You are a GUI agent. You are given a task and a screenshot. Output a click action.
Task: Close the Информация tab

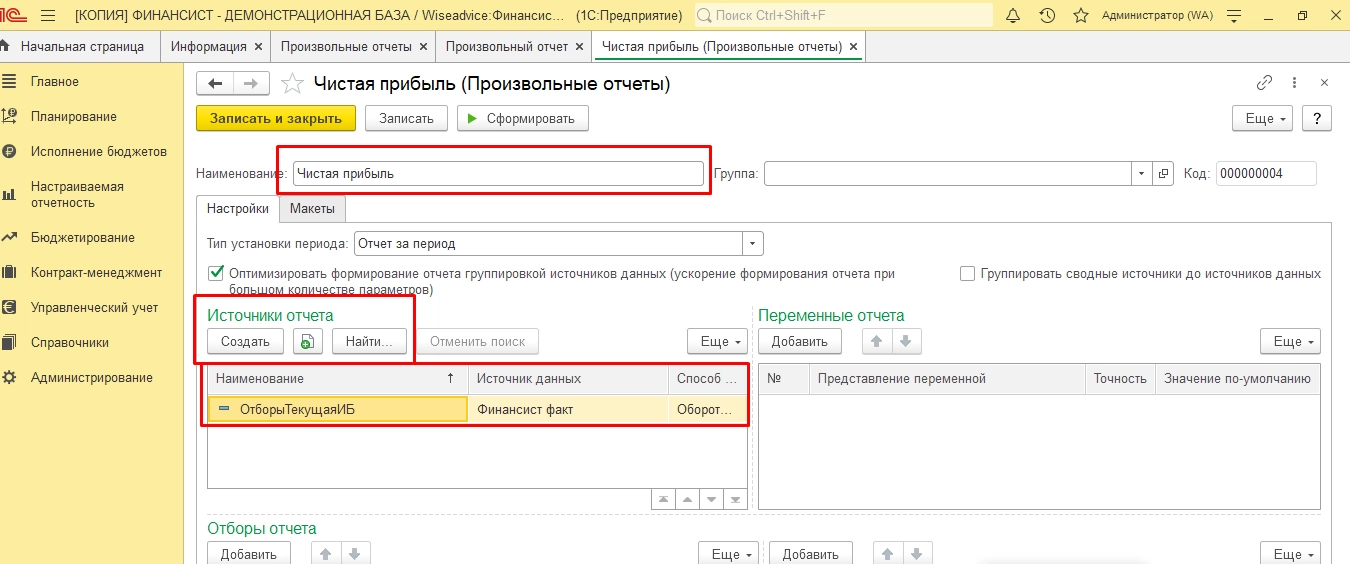click(259, 46)
